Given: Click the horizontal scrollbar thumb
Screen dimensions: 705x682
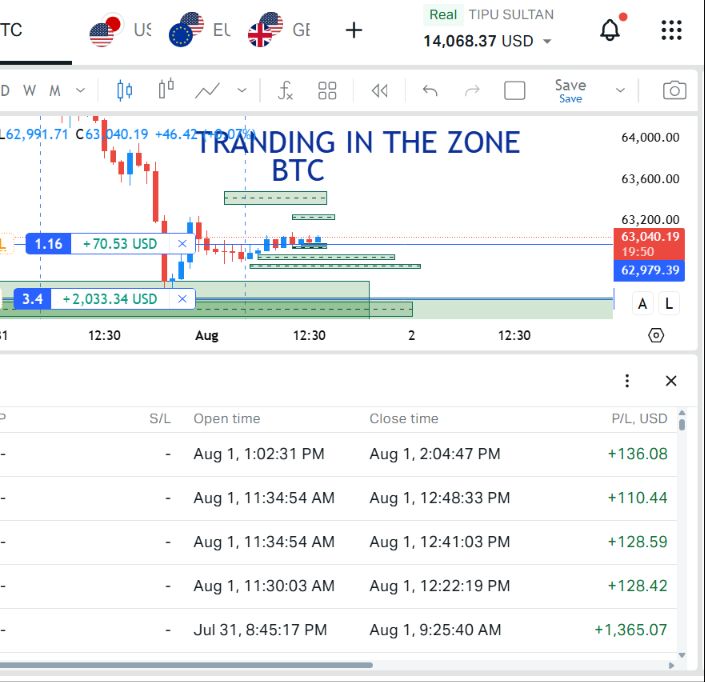Looking at the screenshot, I should pos(186,665).
